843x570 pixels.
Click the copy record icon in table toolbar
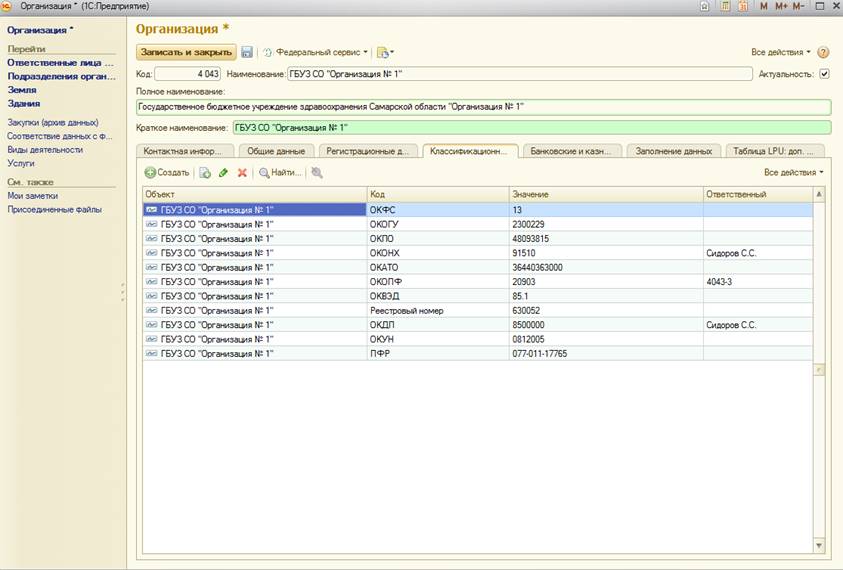point(204,173)
